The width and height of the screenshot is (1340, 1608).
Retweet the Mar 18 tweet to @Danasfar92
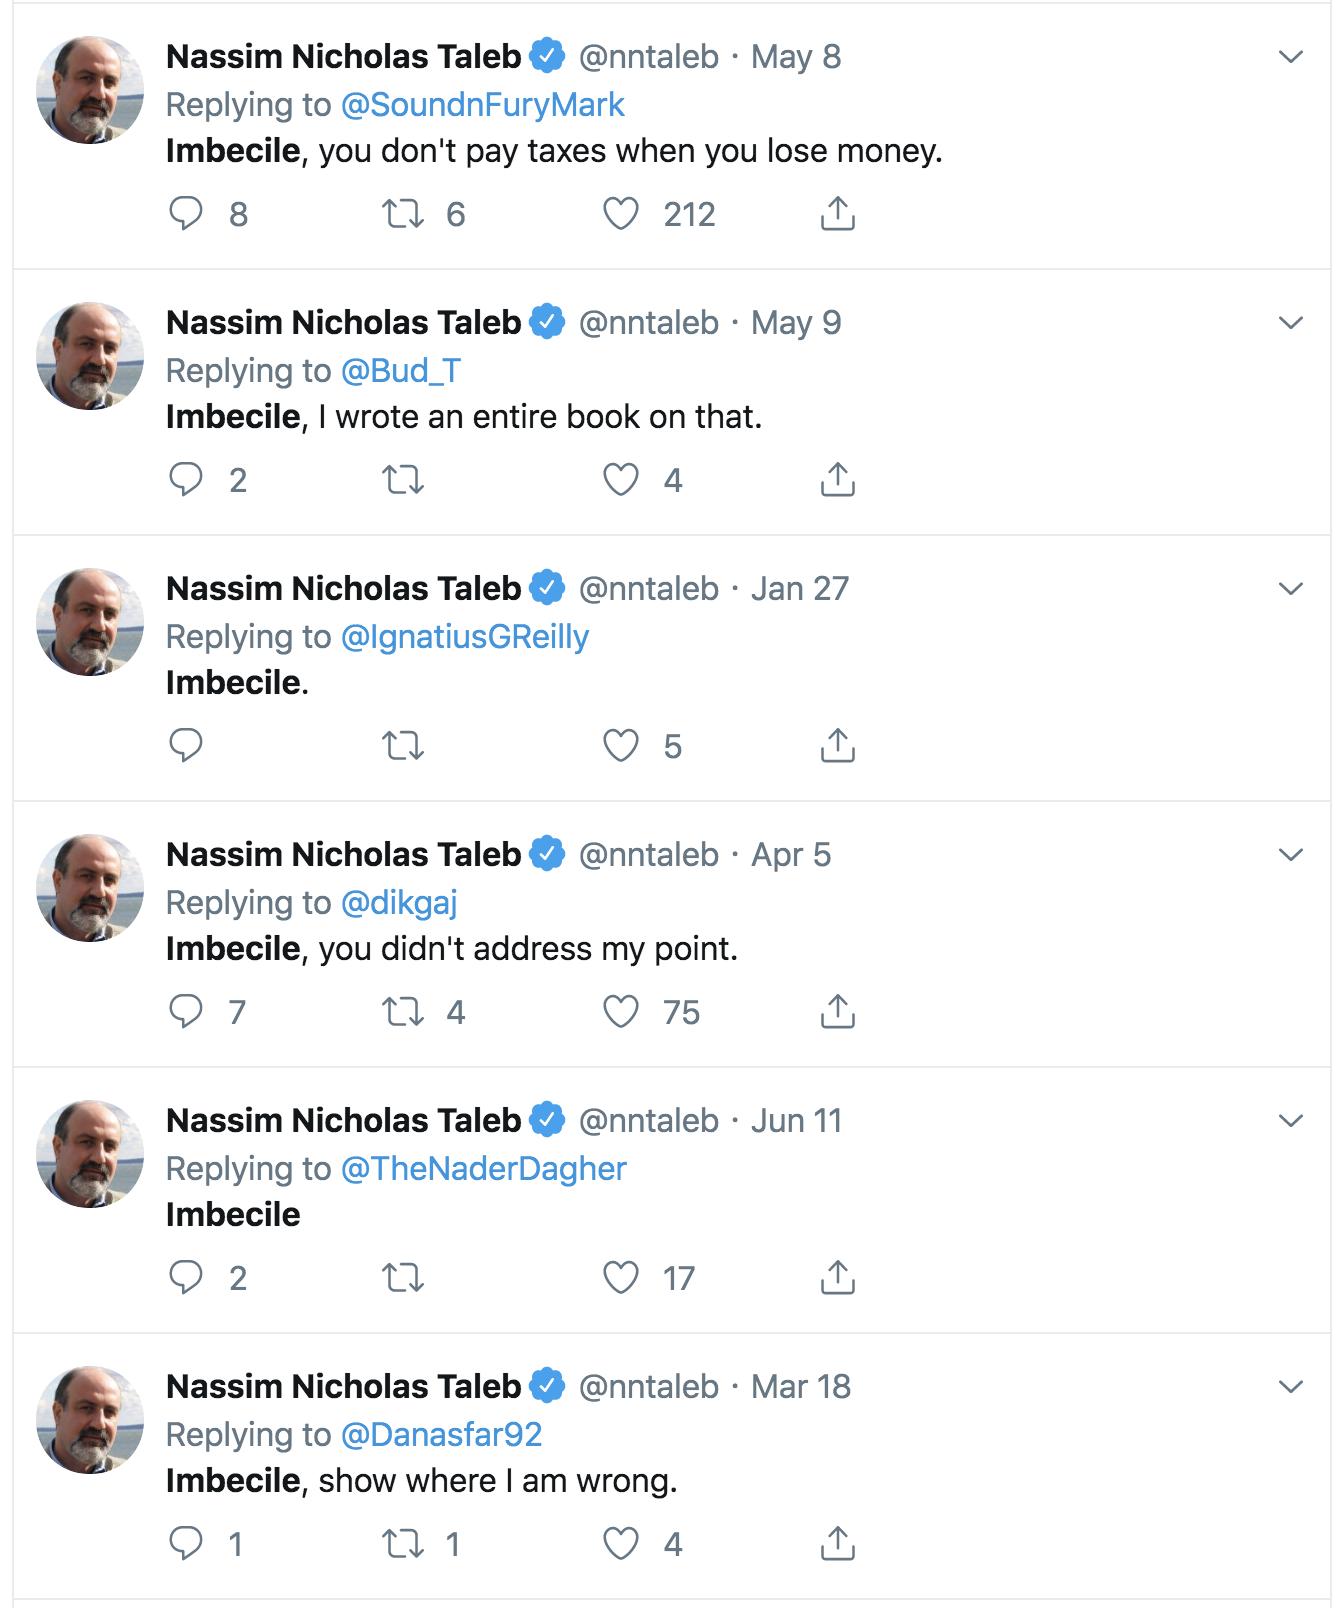(x=403, y=1544)
